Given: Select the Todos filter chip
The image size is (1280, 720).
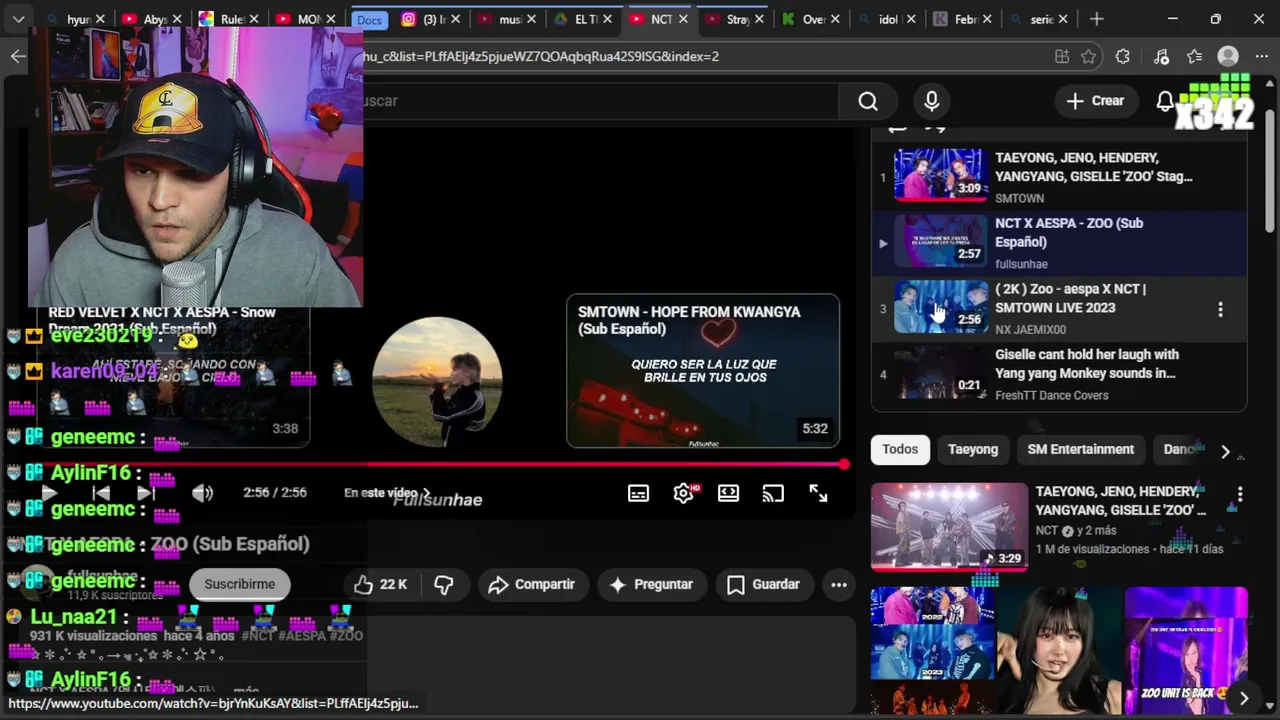Looking at the screenshot, I should click(x=900, y=450).
